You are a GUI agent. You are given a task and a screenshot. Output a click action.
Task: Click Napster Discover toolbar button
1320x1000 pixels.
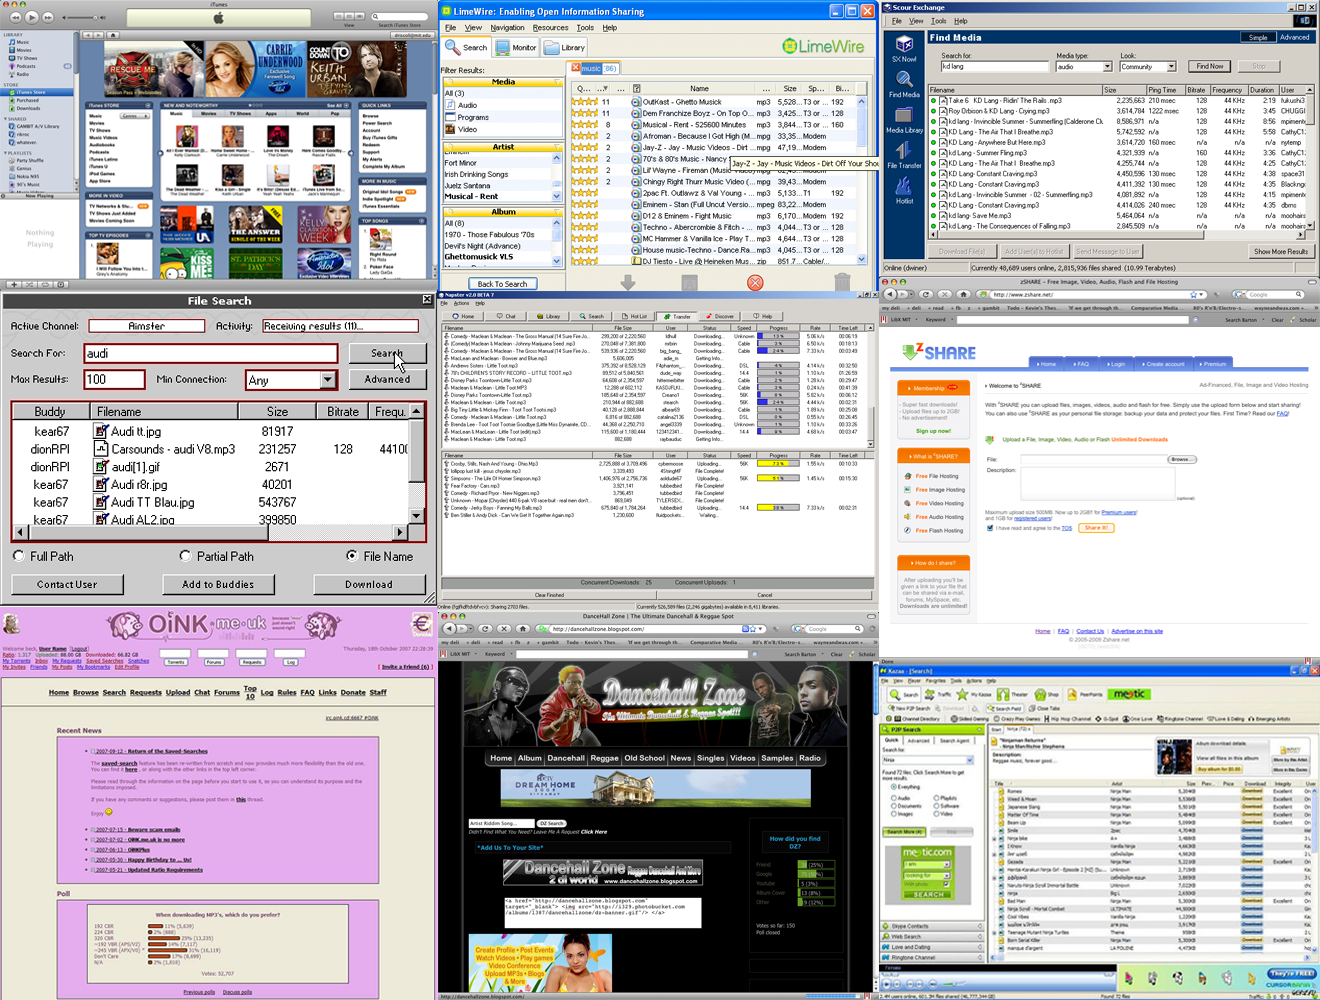click(721, 316)
